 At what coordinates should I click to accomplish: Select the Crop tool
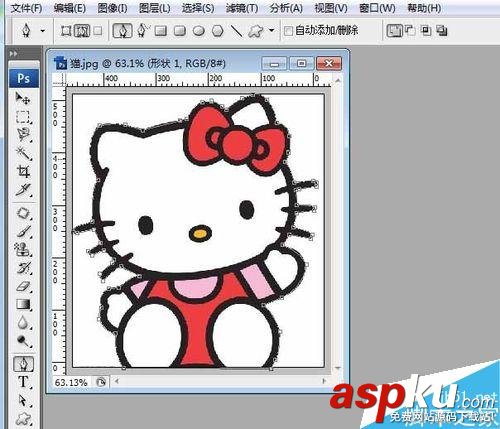point(23,171)
